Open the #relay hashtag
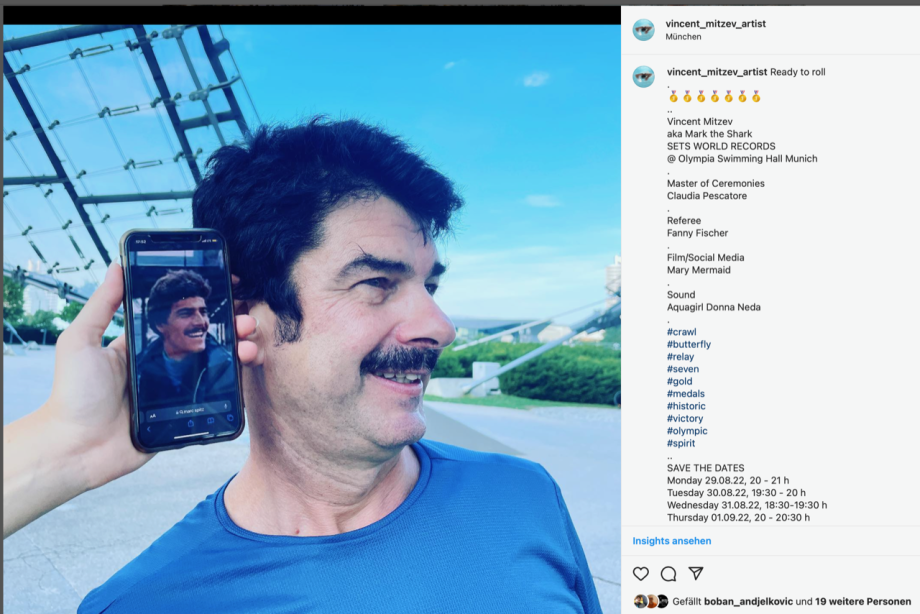The height and width of the screenshot is (614, 920). click(680, 356)
